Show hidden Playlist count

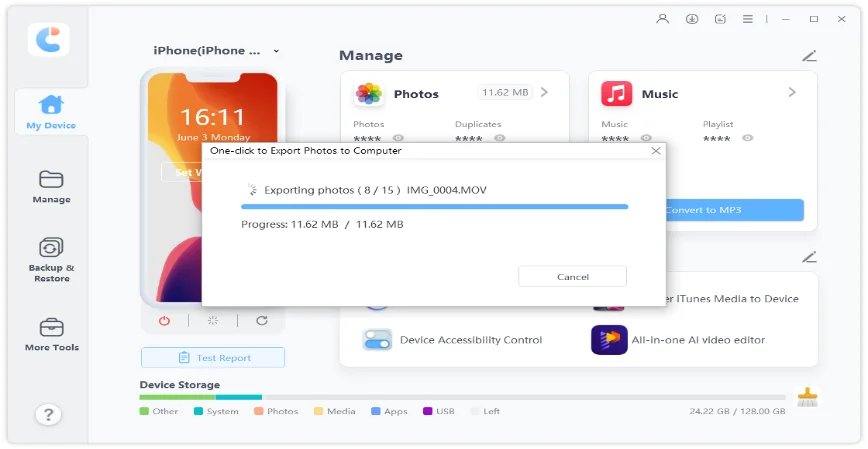pyautogui.click(x=748, y=138)
